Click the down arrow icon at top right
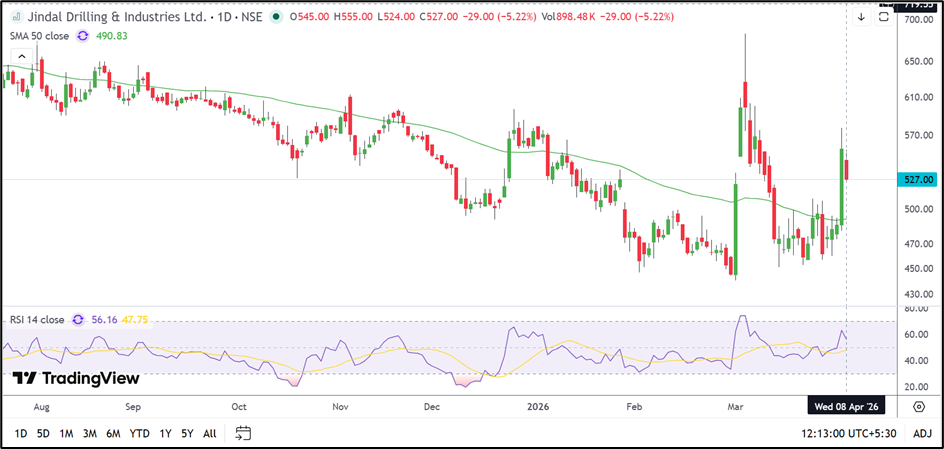 861,17
